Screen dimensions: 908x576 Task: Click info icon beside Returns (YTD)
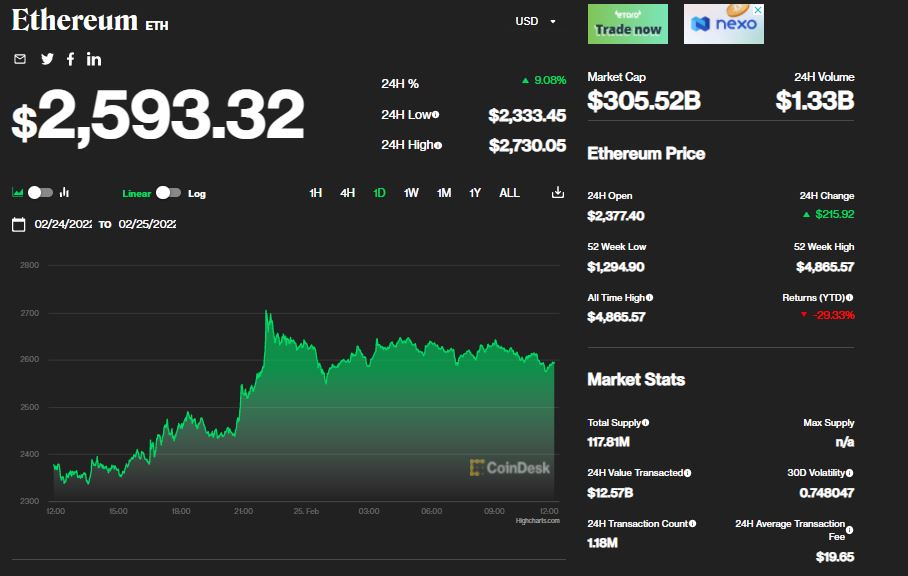[850, 298]
